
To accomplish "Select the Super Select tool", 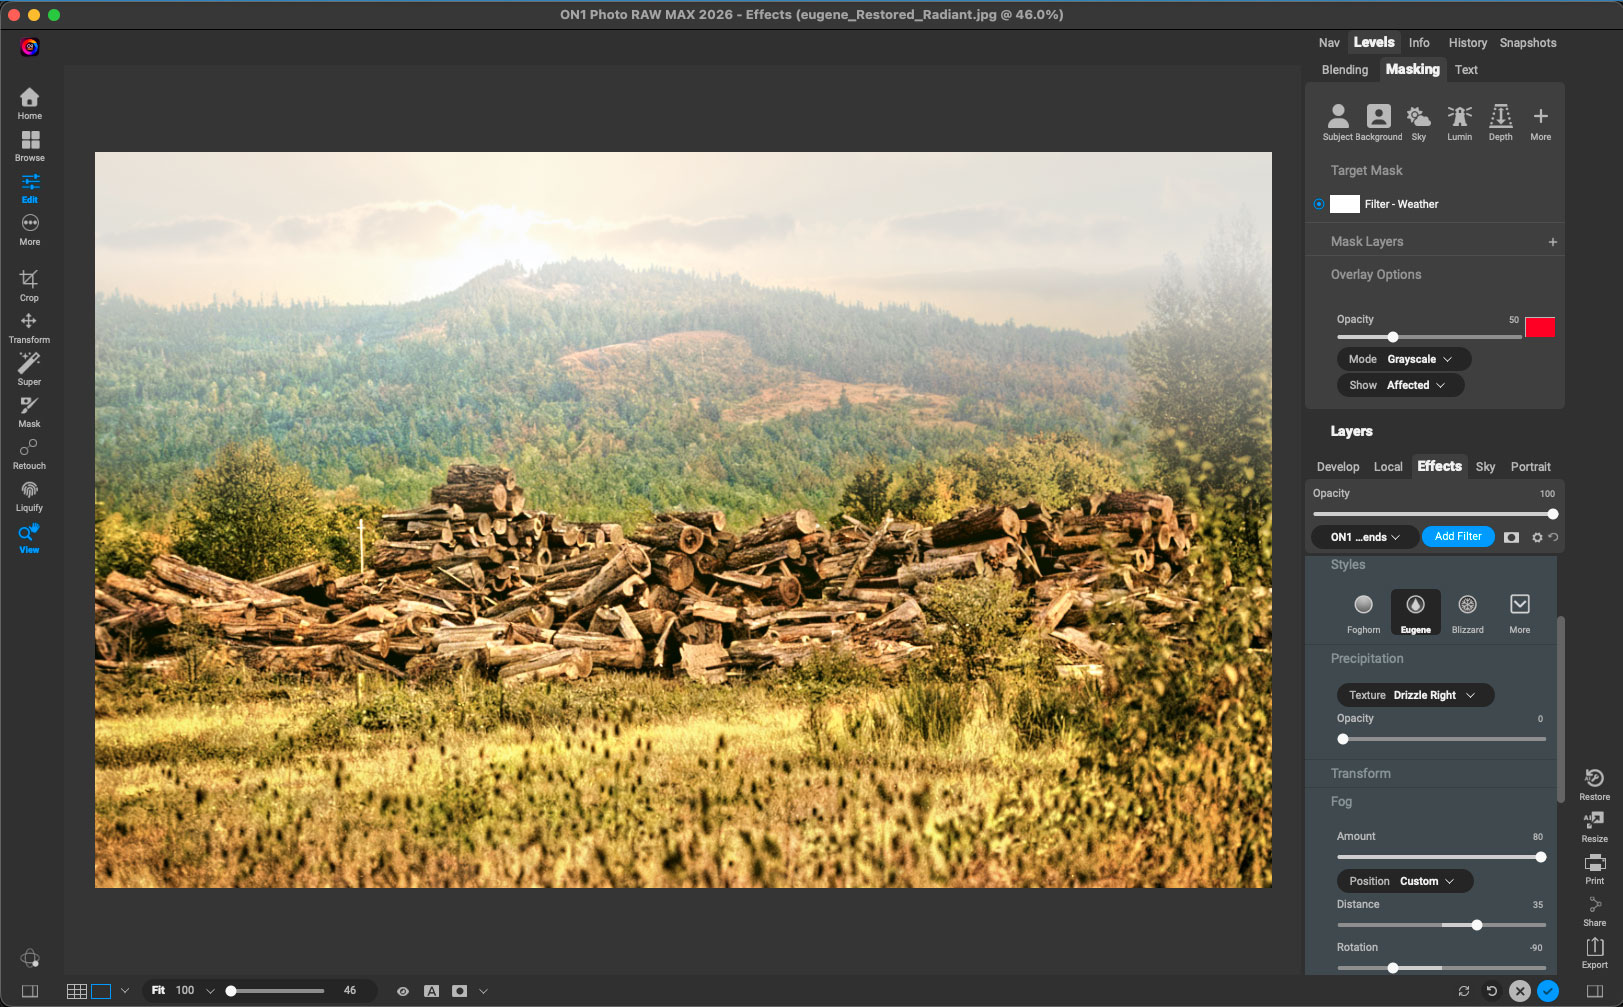I will (29, 369).
